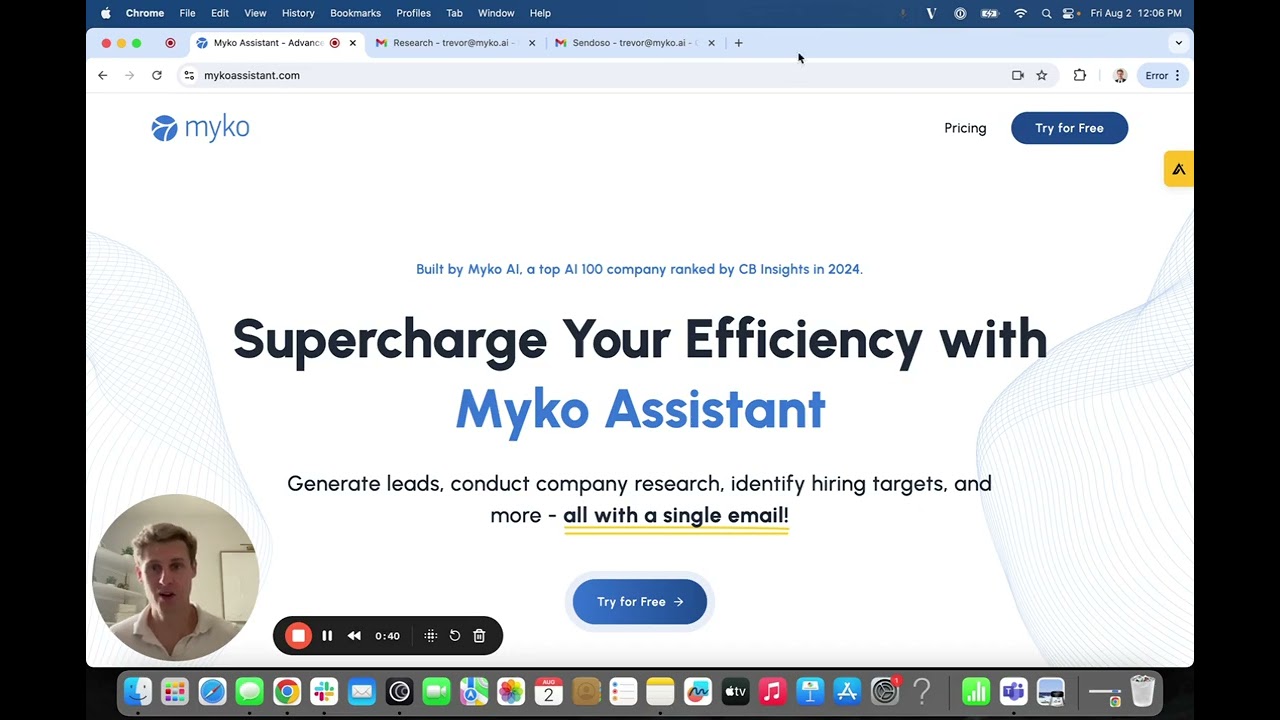Restart the recording with the circular arrow
This screenshot has width=1280, height=720.
(455, 636)
